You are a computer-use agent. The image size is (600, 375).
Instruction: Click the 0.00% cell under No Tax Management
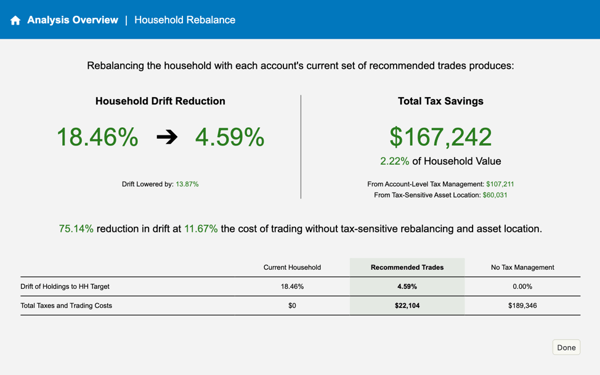(x=522, y=287)
